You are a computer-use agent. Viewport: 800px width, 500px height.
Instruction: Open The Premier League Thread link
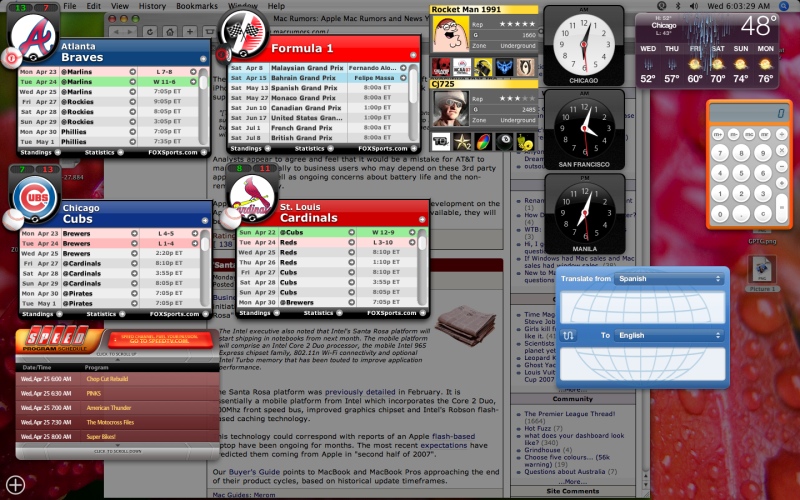569,414
